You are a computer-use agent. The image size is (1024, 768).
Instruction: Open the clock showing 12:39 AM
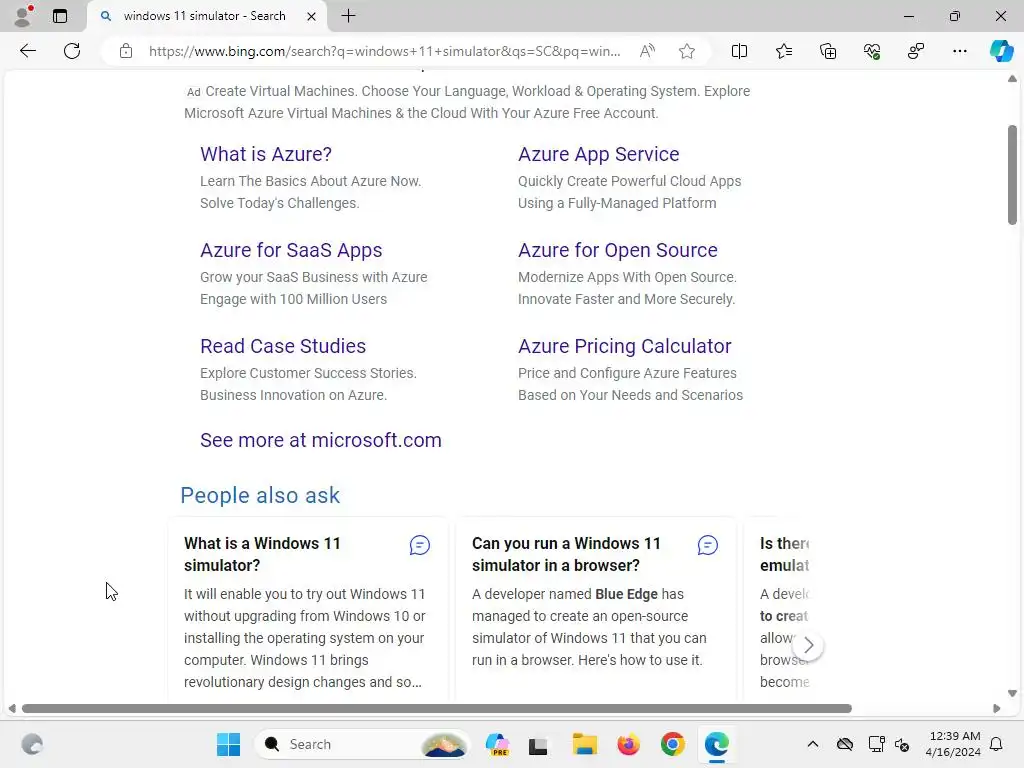click(953, 744)
